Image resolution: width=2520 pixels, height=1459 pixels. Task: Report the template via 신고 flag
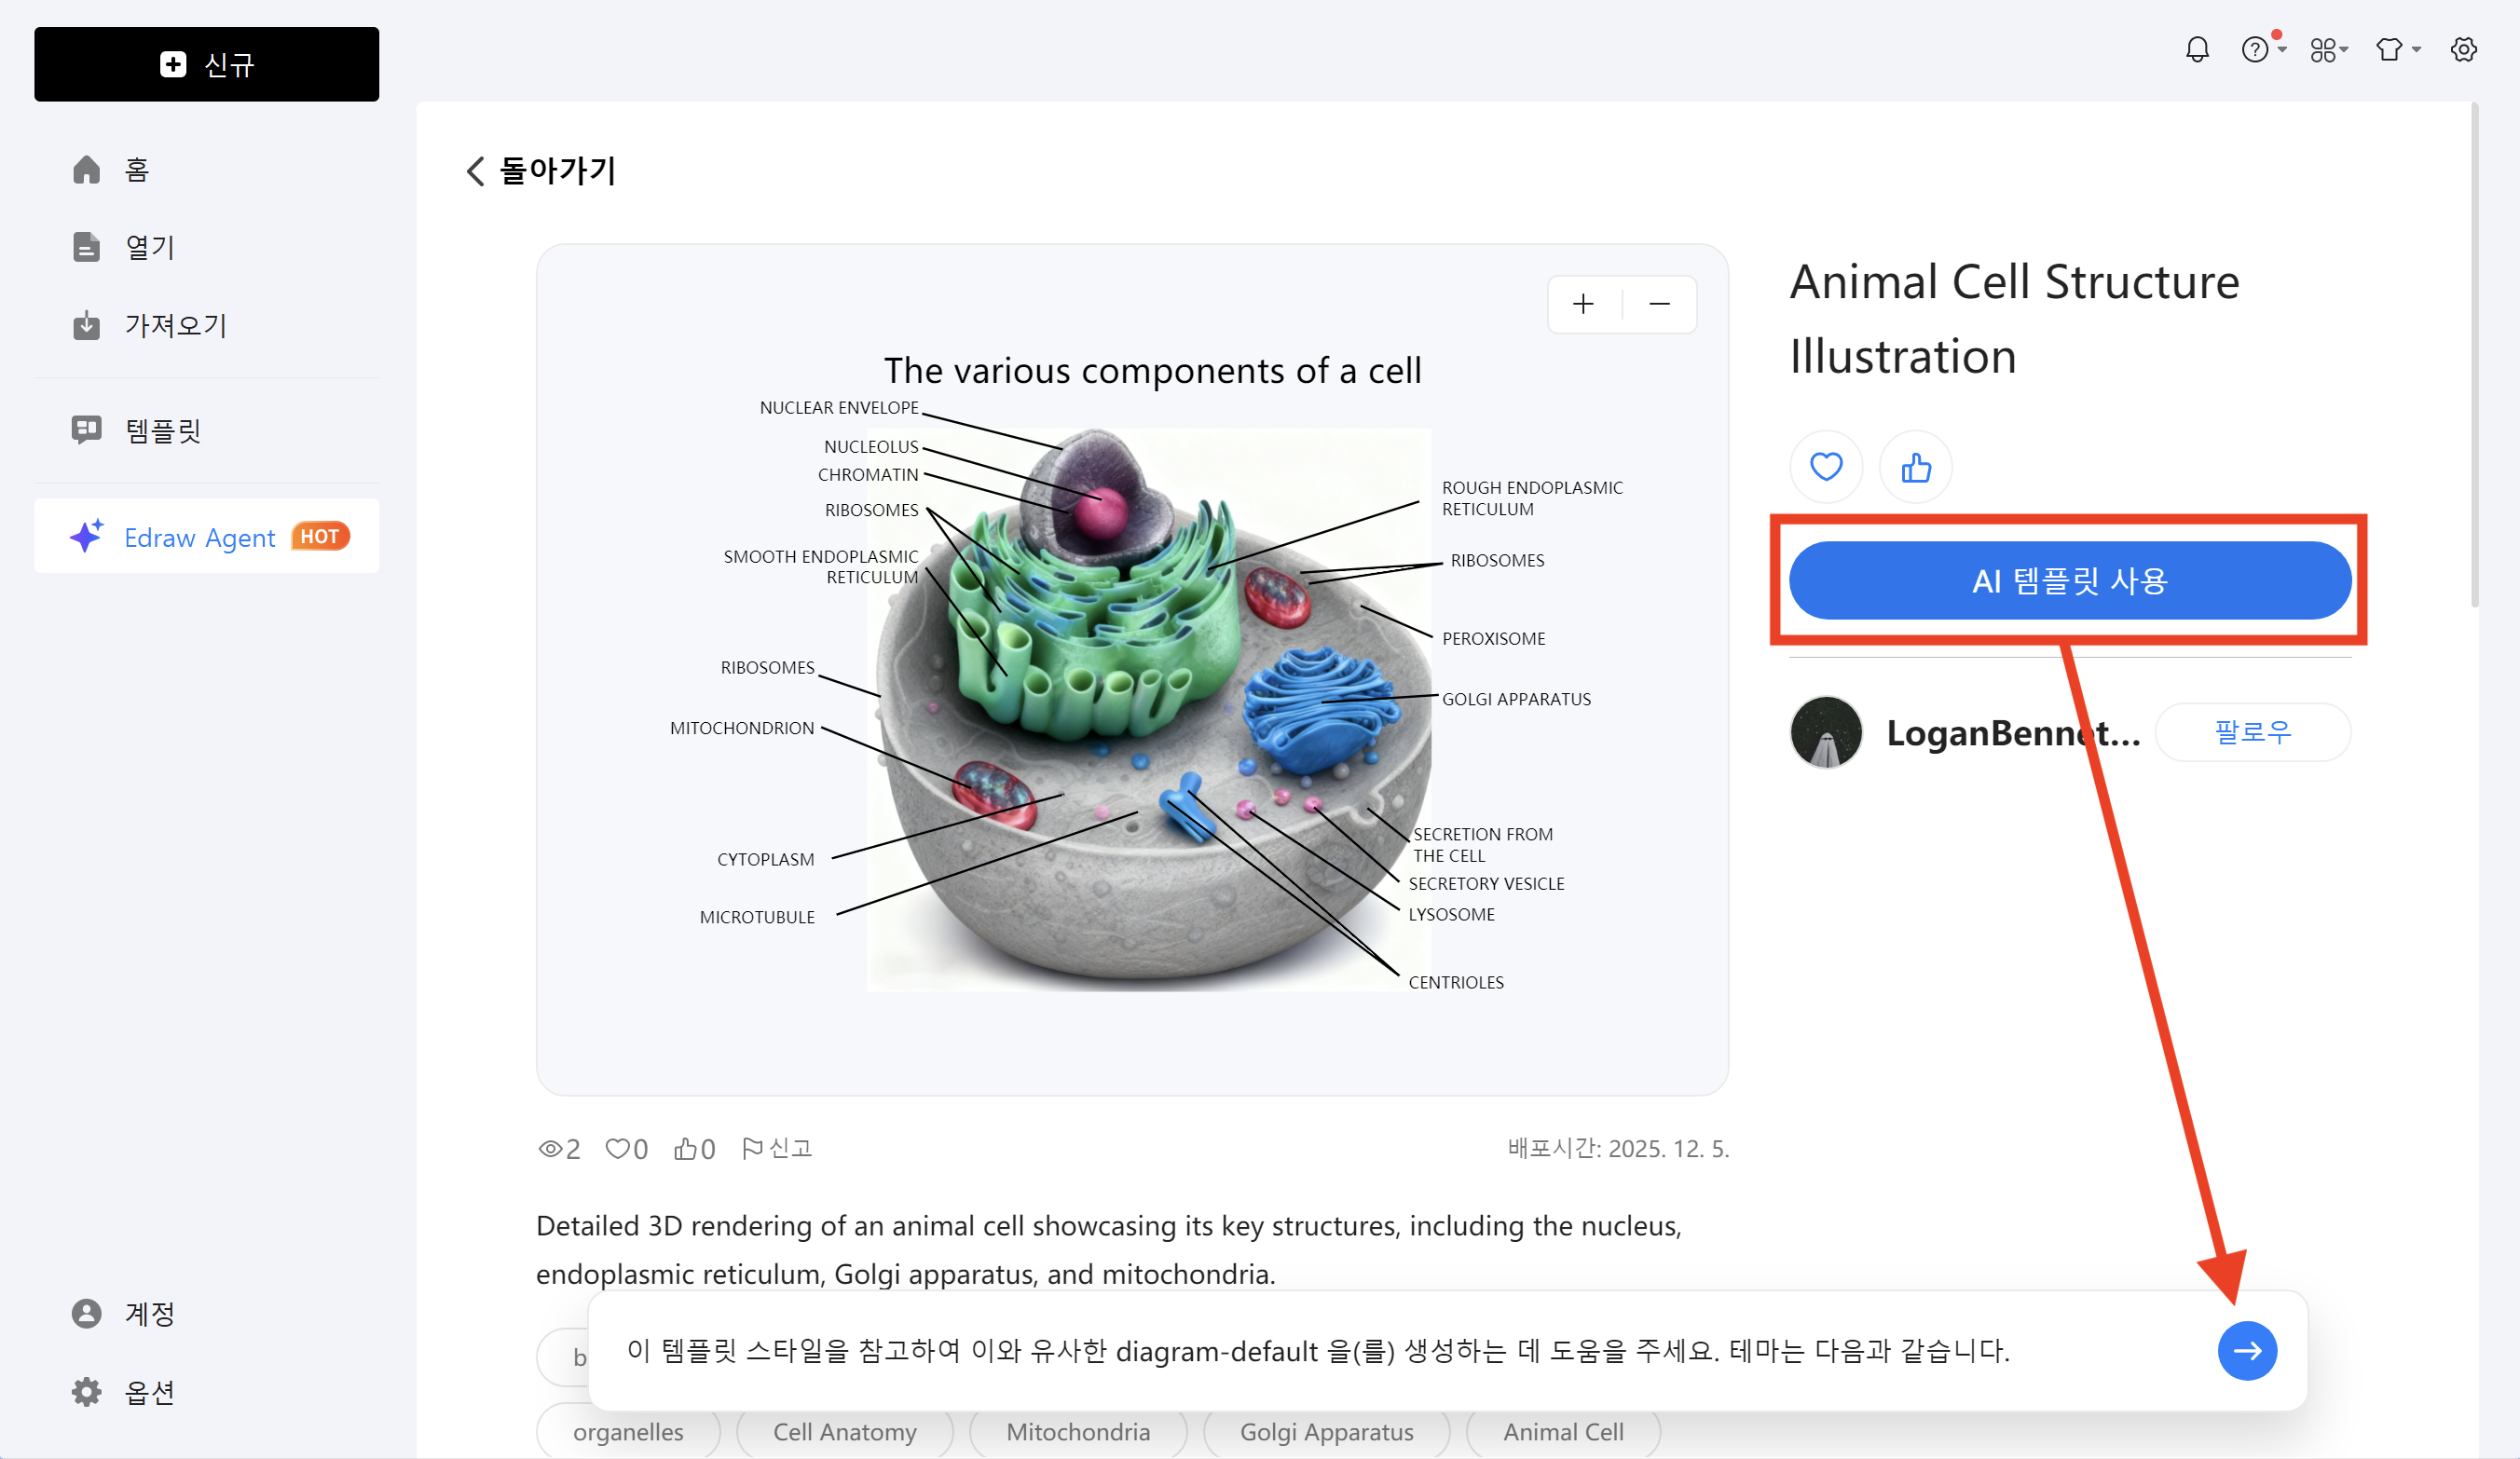coord(777,1148)
